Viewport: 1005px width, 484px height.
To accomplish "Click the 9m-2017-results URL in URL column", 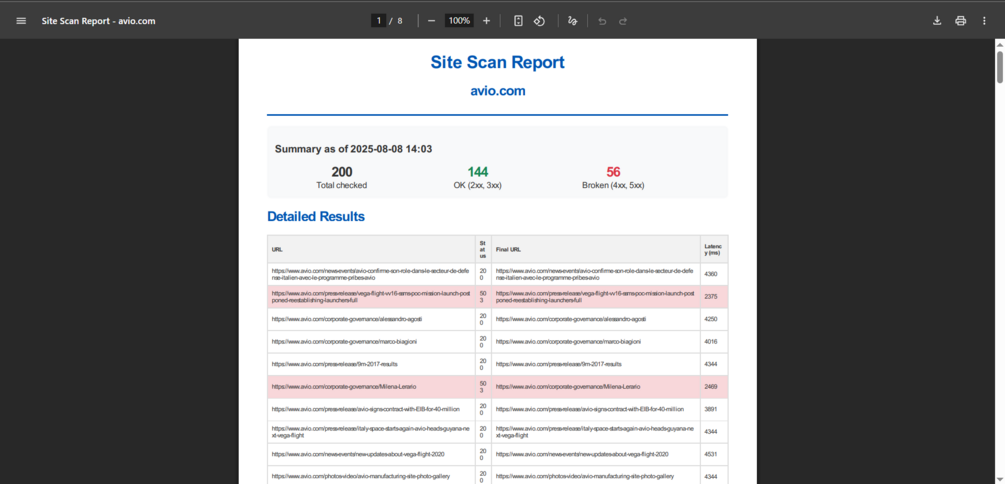I will pyautogui.click(x=335, y=364).
